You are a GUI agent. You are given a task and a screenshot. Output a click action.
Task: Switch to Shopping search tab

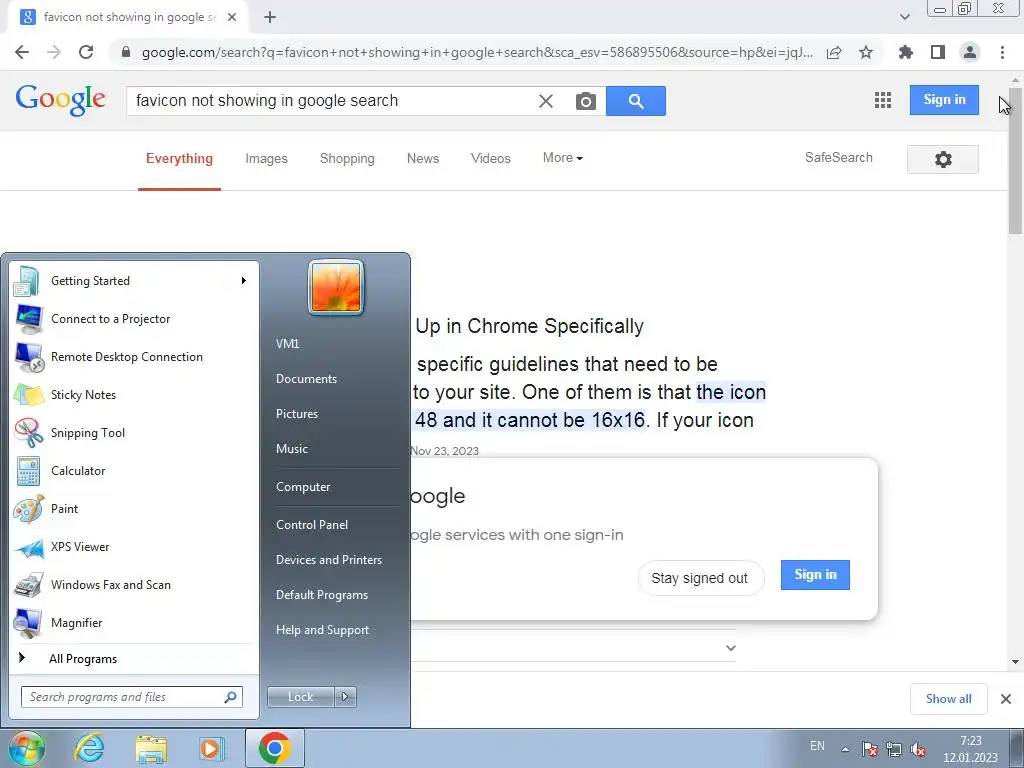(347, 159)
